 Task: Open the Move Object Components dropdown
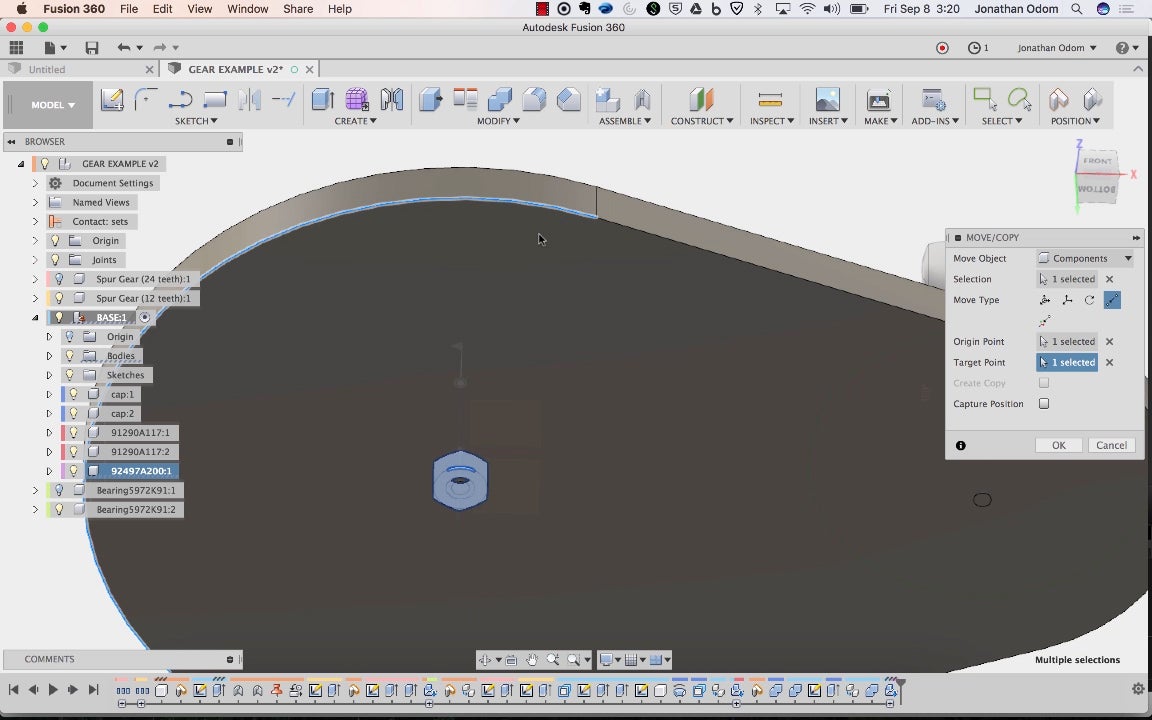click(x=1086, y=258)
